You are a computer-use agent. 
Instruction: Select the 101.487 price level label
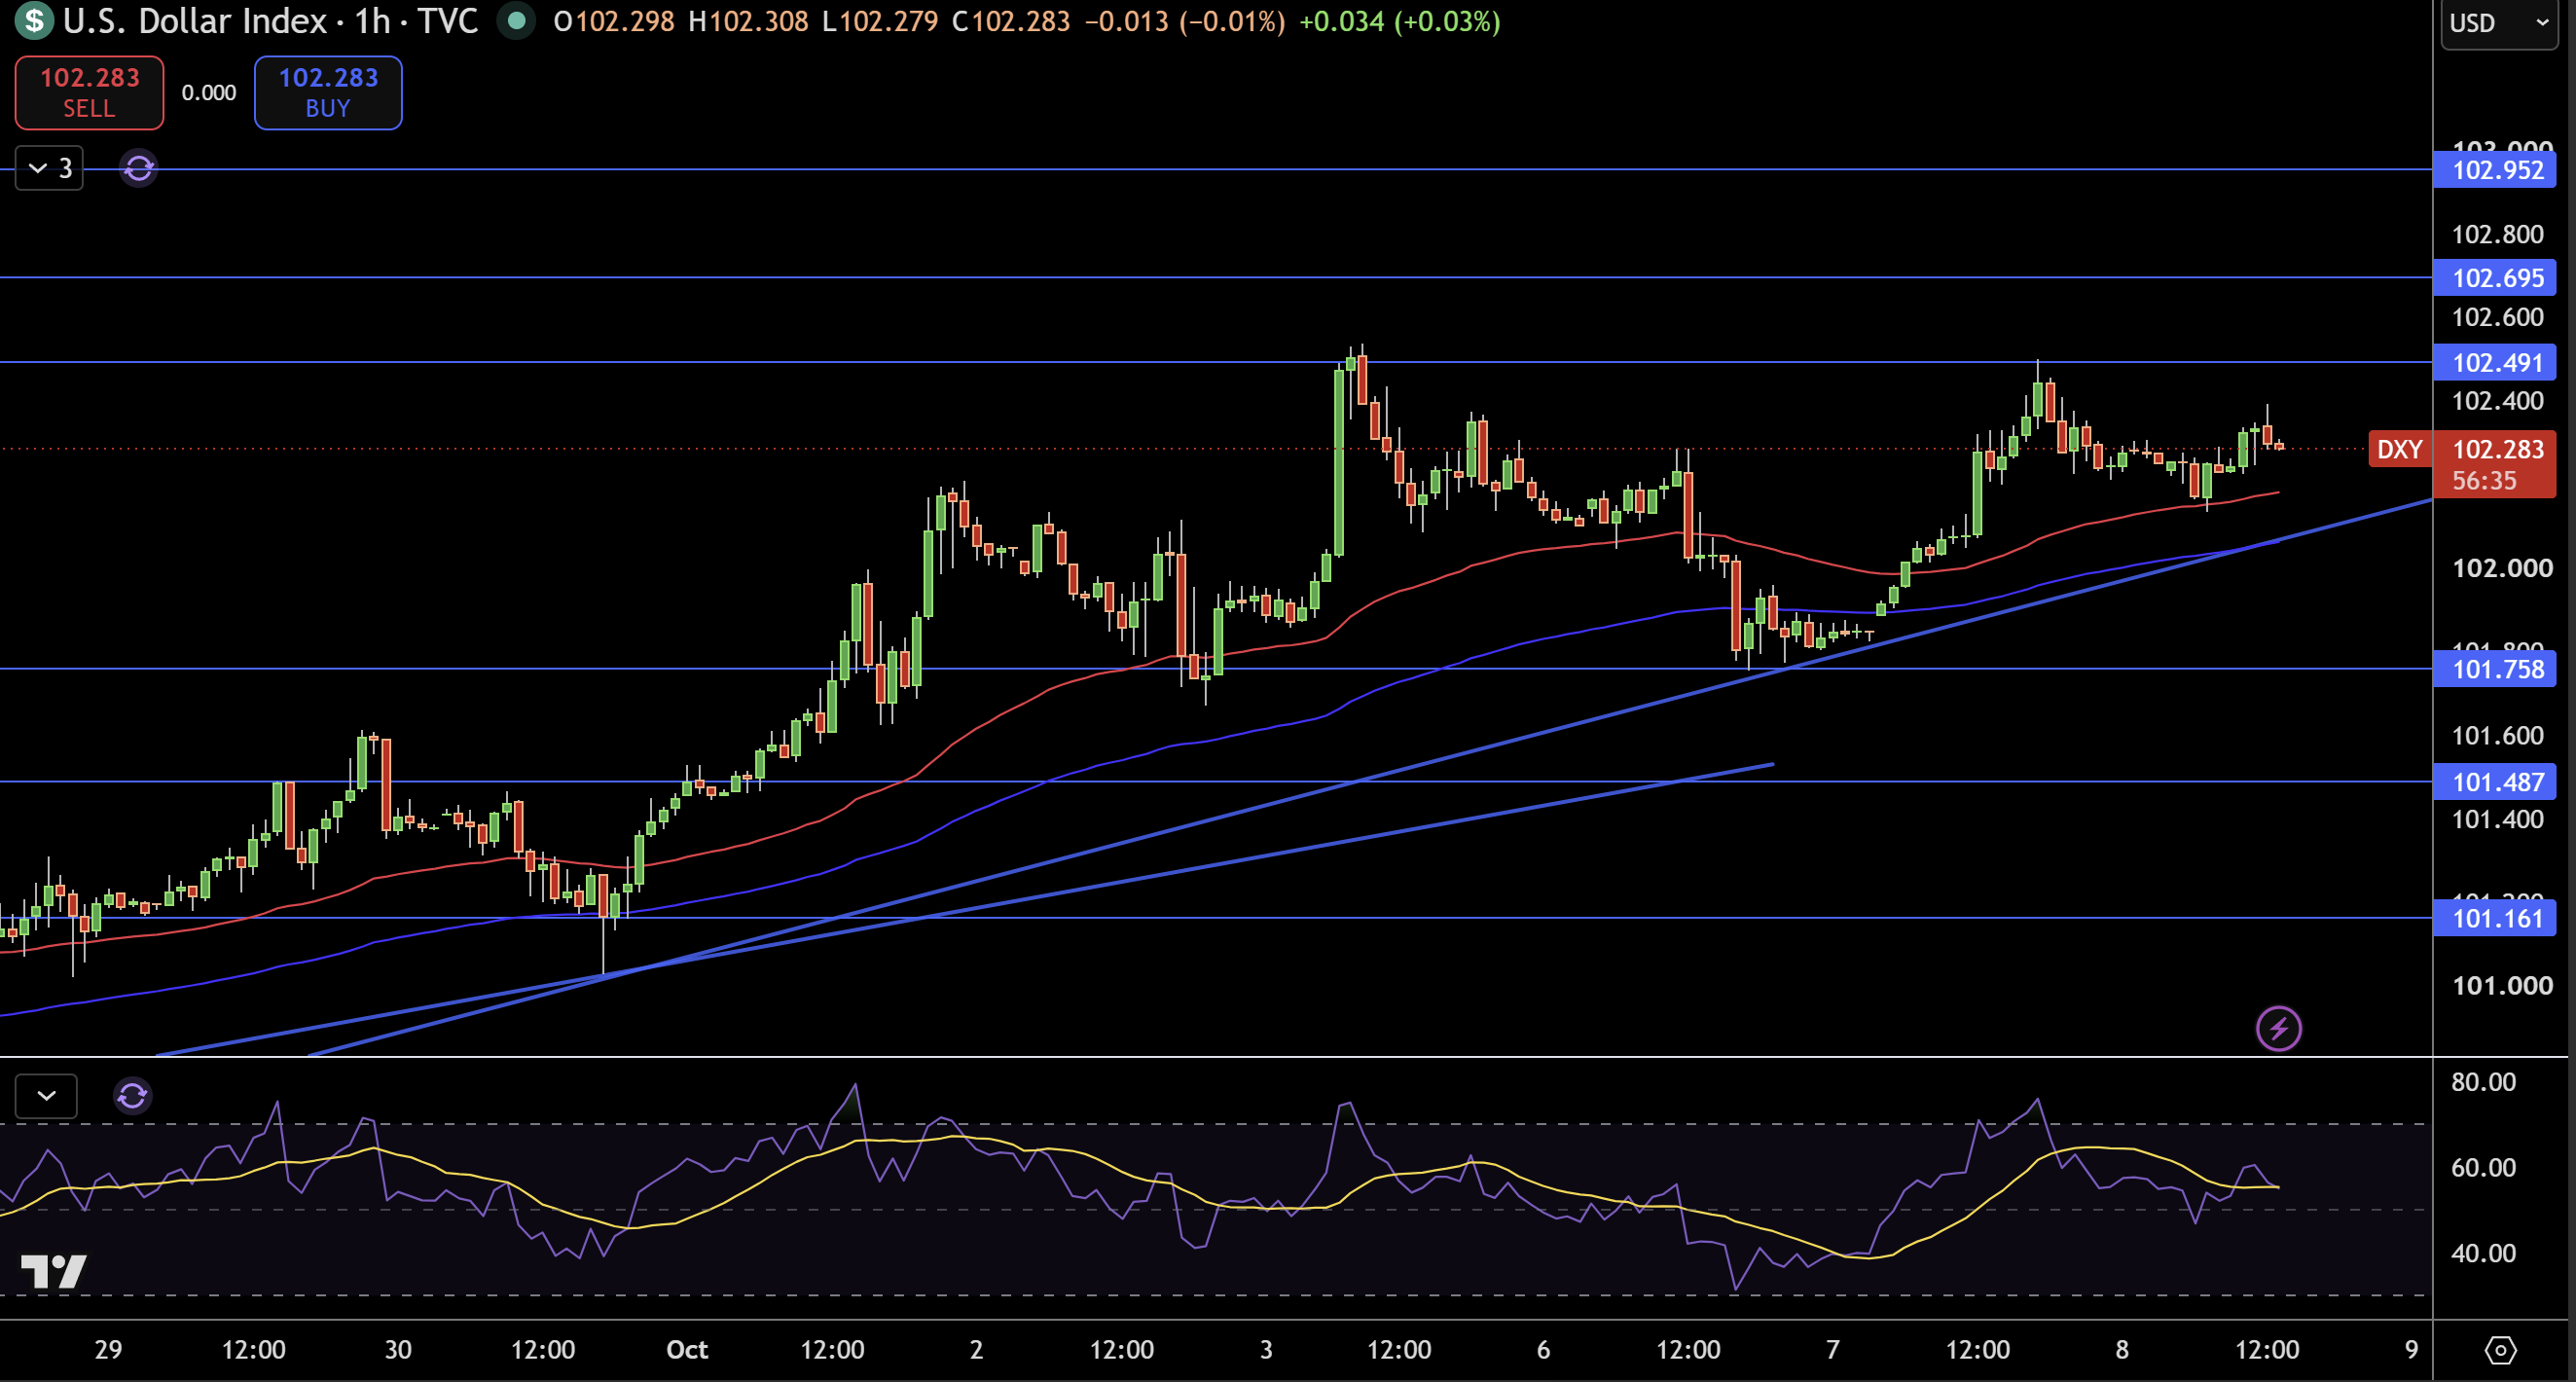pyautogui.click(x=2495, y=782)
